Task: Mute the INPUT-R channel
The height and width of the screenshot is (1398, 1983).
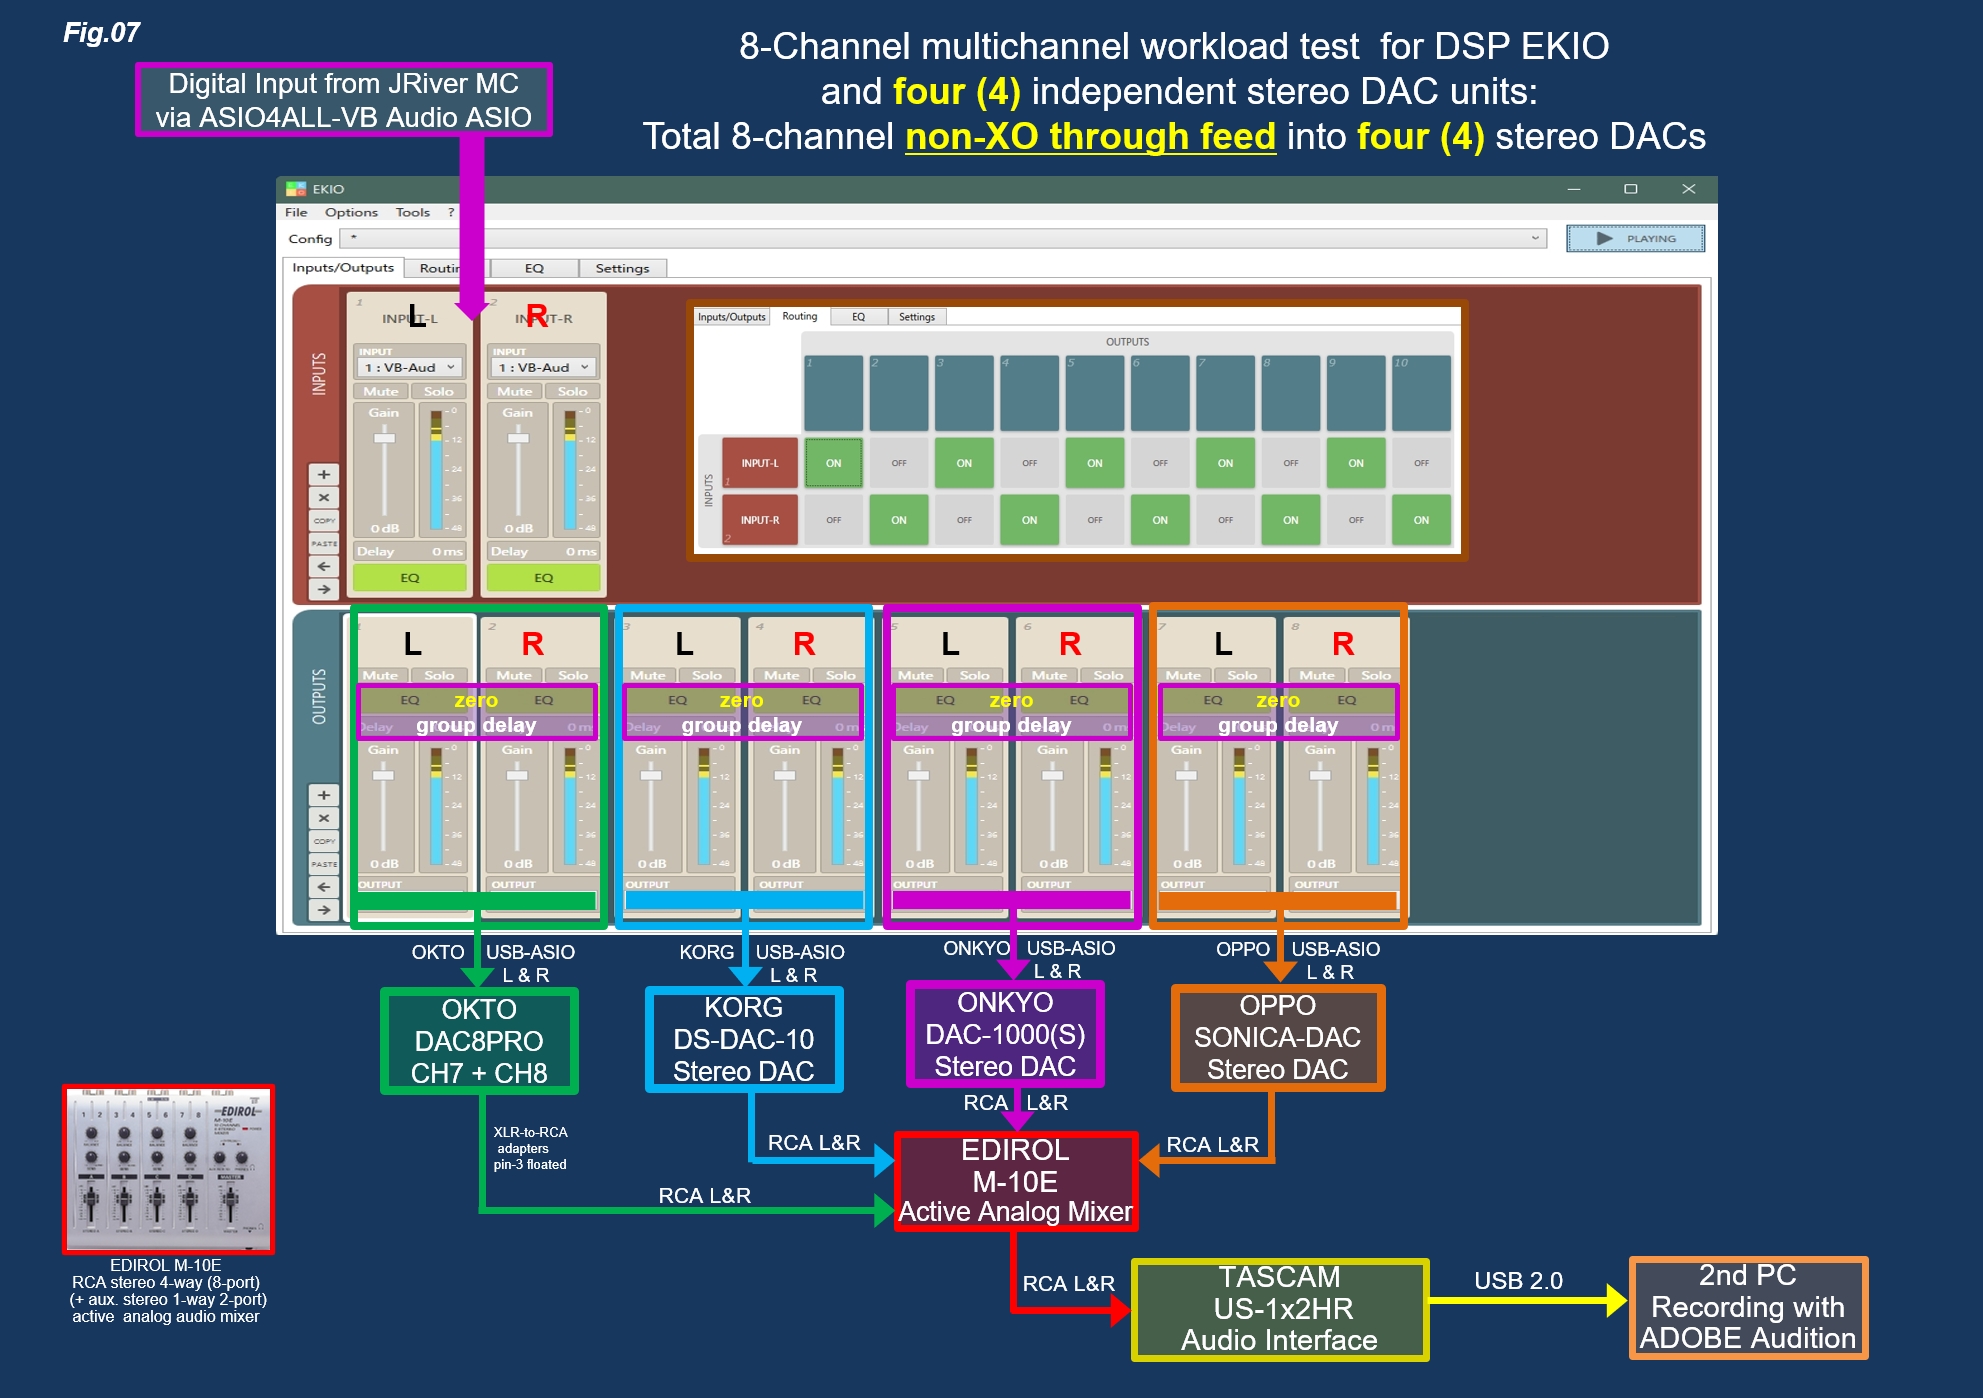Action: tap(514, 391)
